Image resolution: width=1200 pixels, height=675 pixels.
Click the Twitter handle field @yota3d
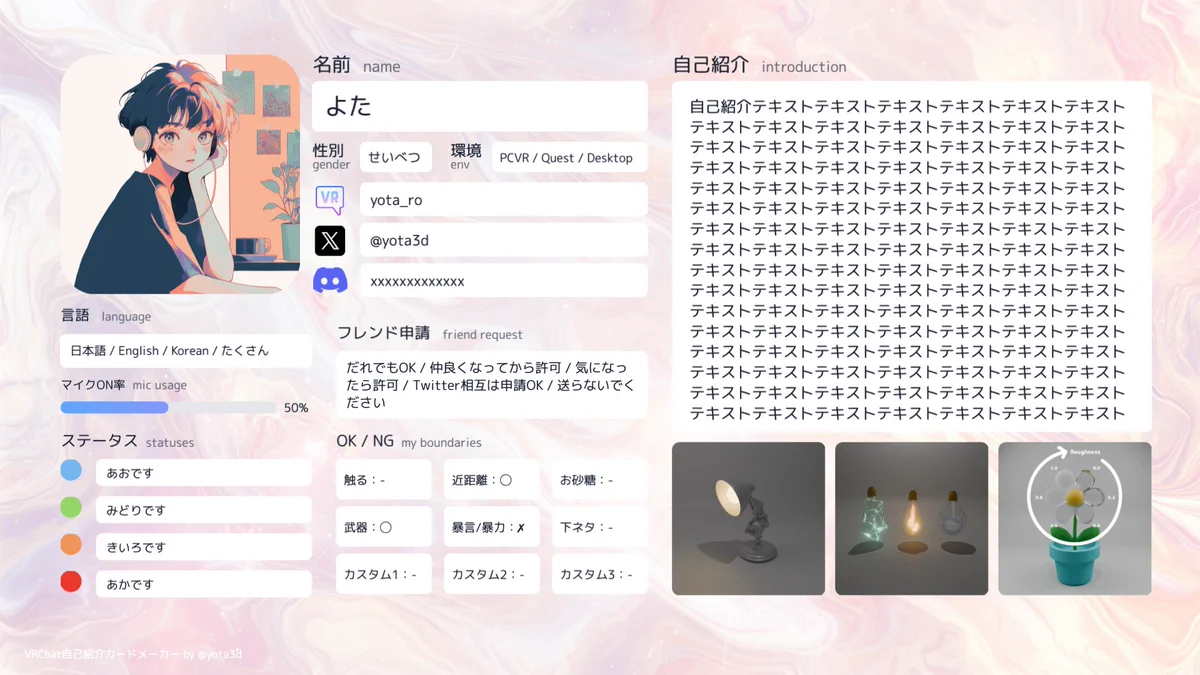(504, 240)
